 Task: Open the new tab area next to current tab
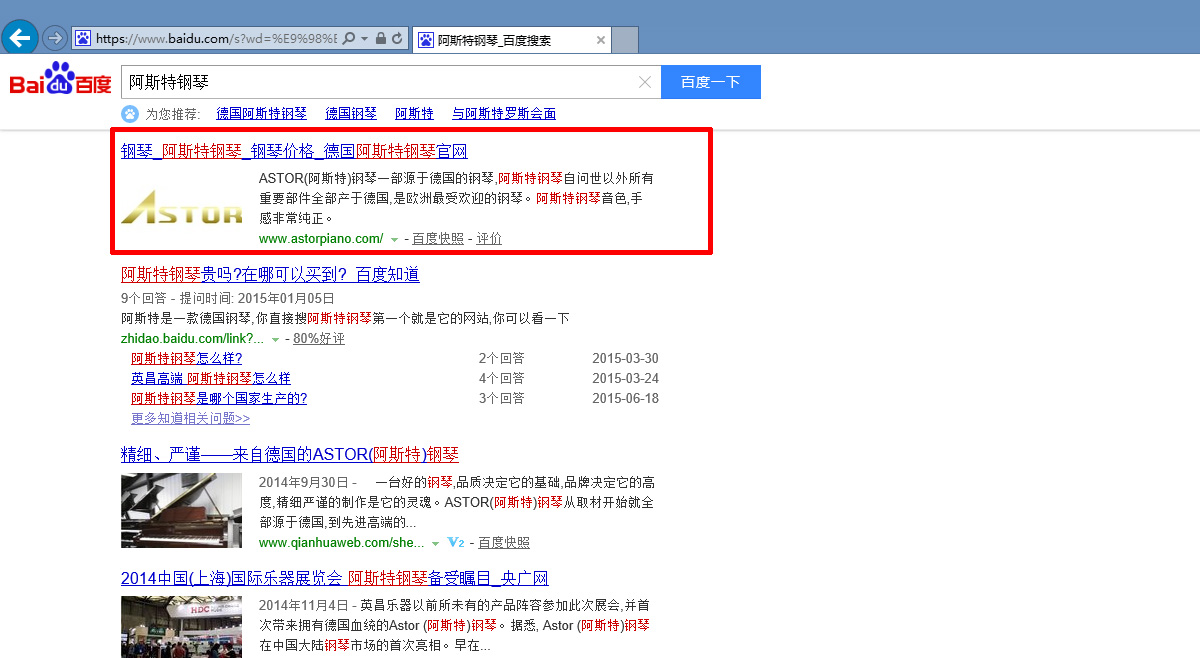(624, 40)
